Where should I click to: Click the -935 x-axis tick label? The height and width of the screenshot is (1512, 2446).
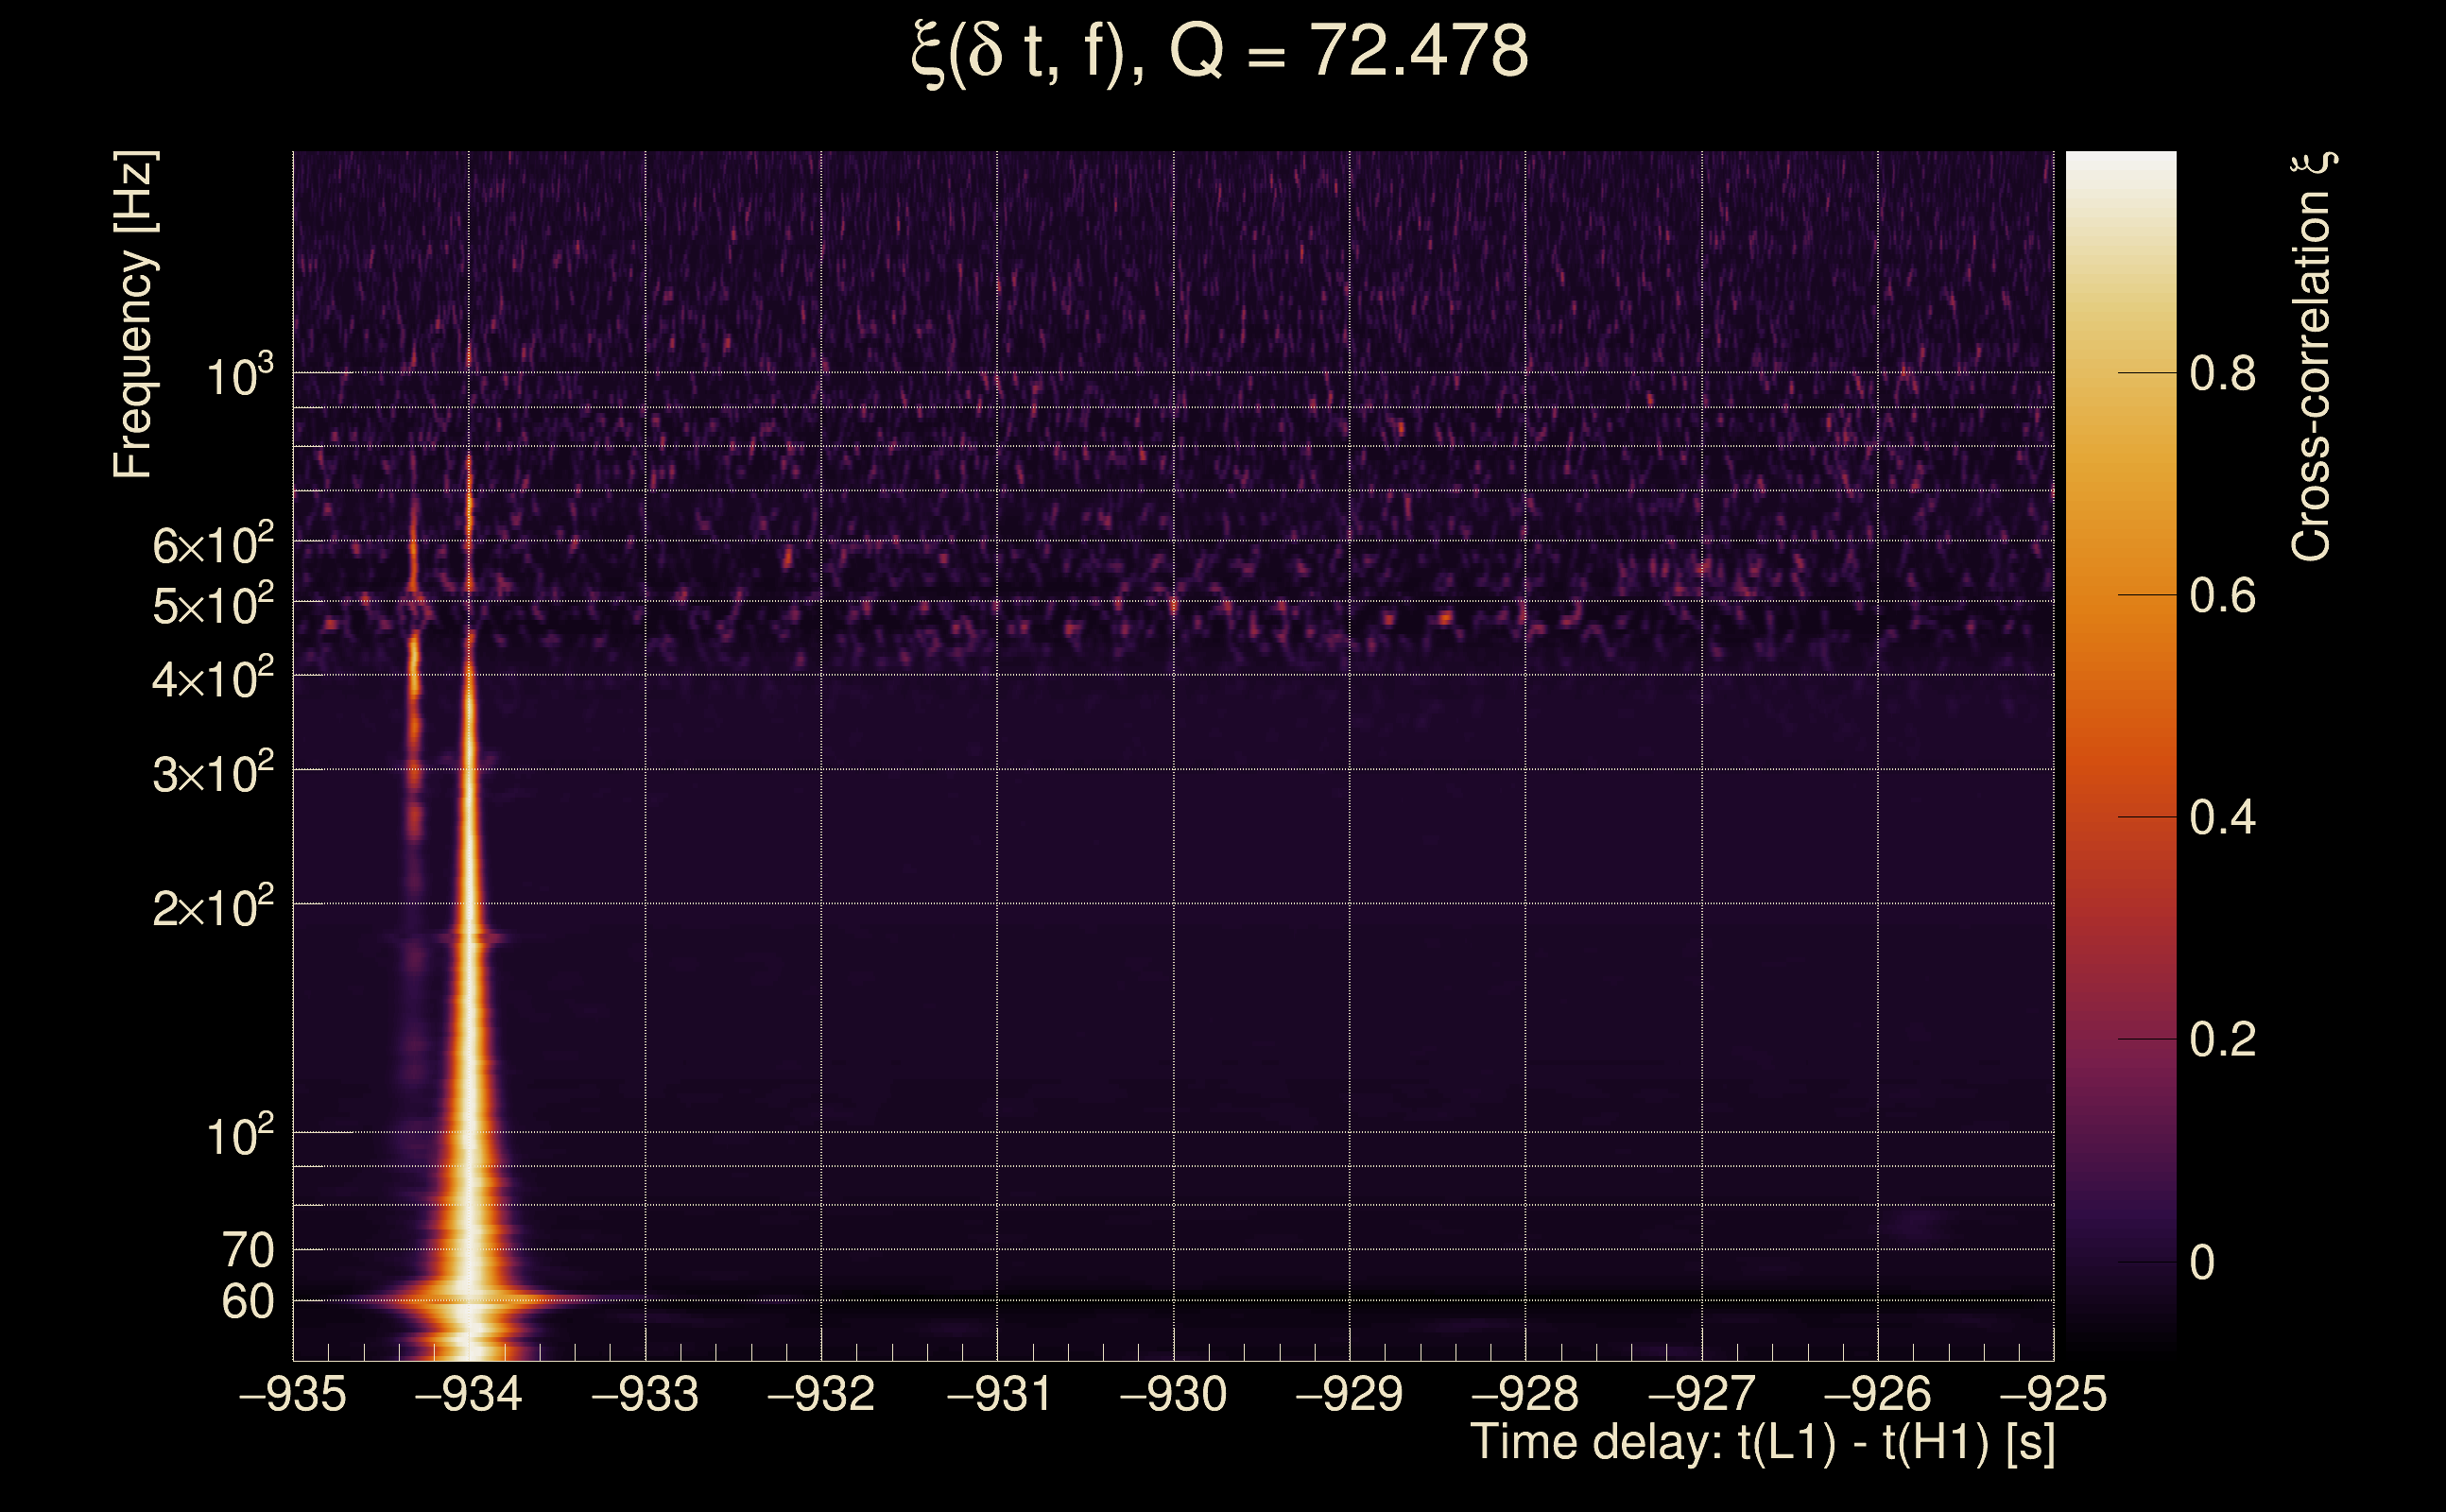(x=293, y=1394)
